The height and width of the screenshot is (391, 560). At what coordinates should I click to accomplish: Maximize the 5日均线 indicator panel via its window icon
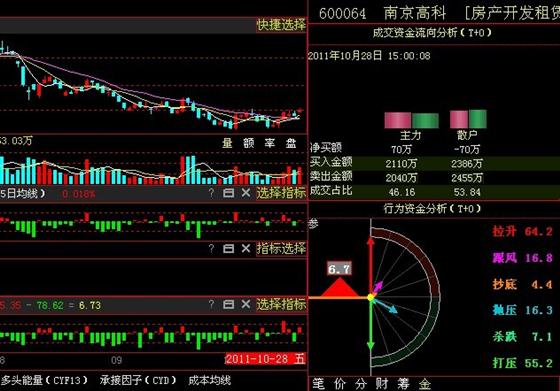coord(228,193)
